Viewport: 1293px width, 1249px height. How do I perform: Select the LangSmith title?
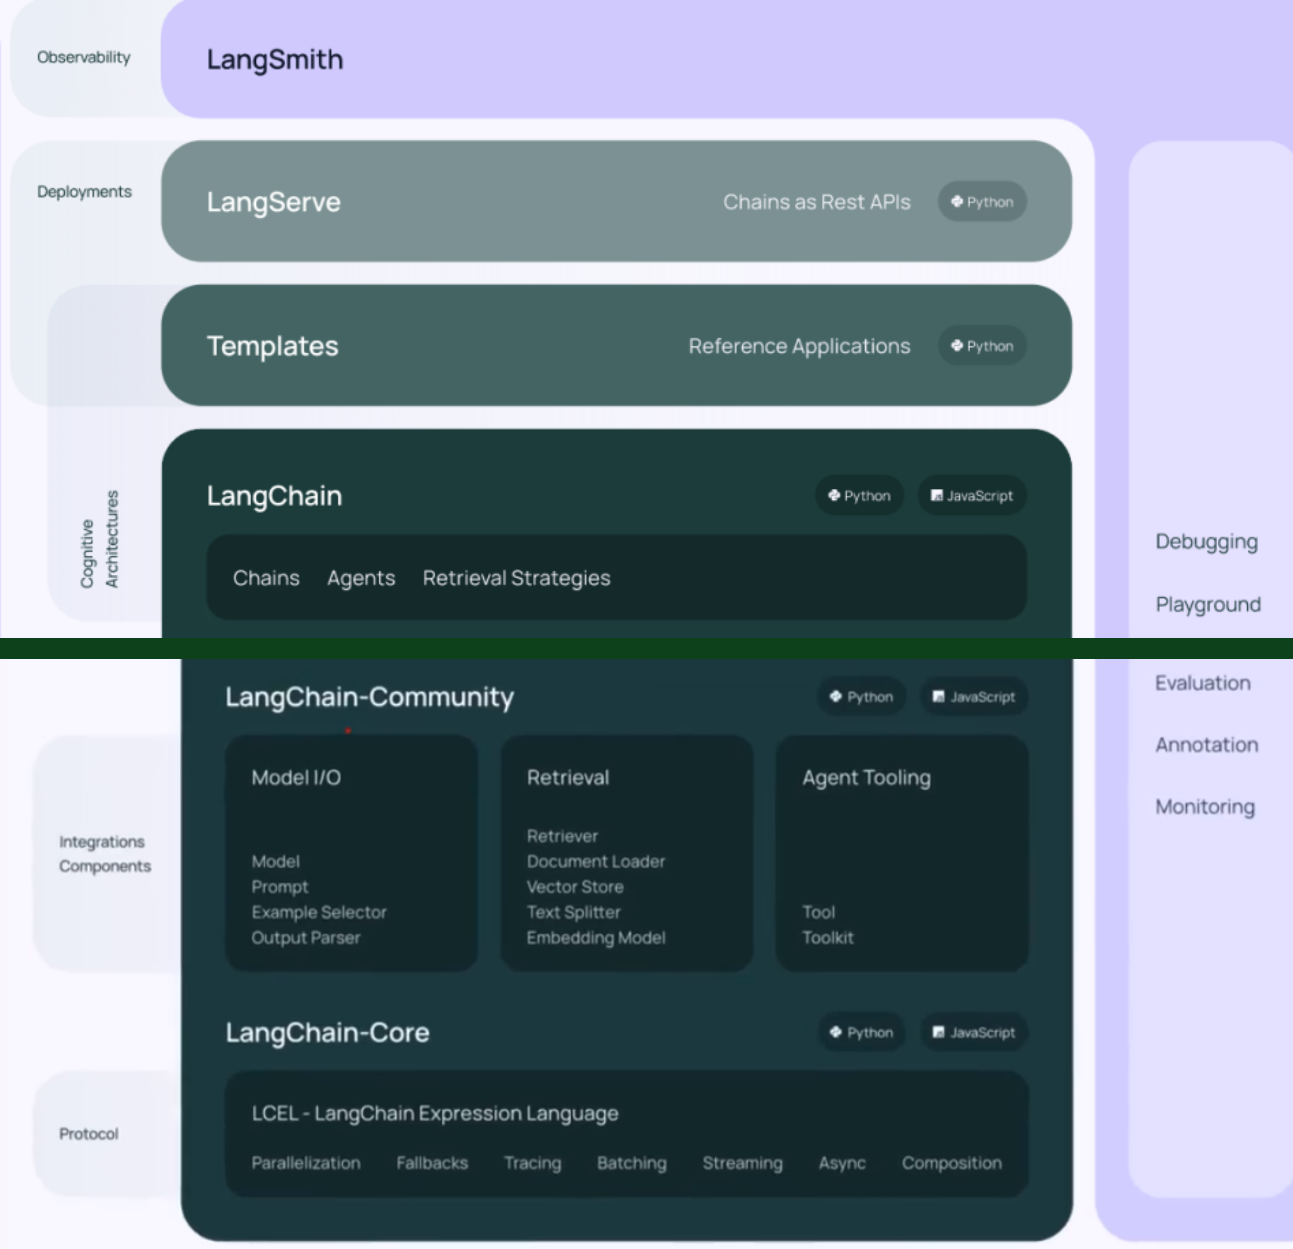[275, 60]
